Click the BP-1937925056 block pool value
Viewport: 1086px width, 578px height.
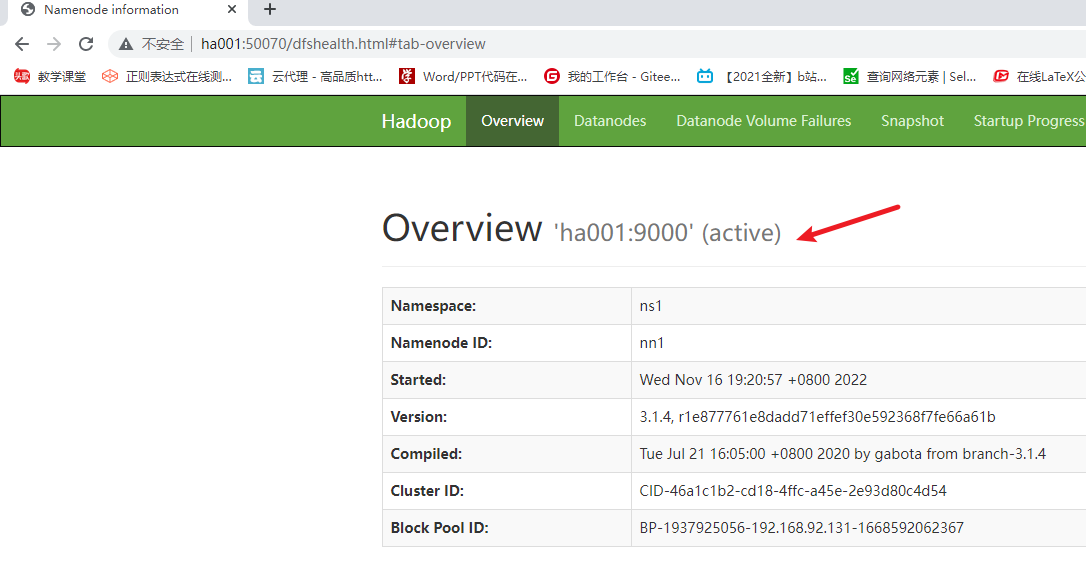[x=801, y=528]
